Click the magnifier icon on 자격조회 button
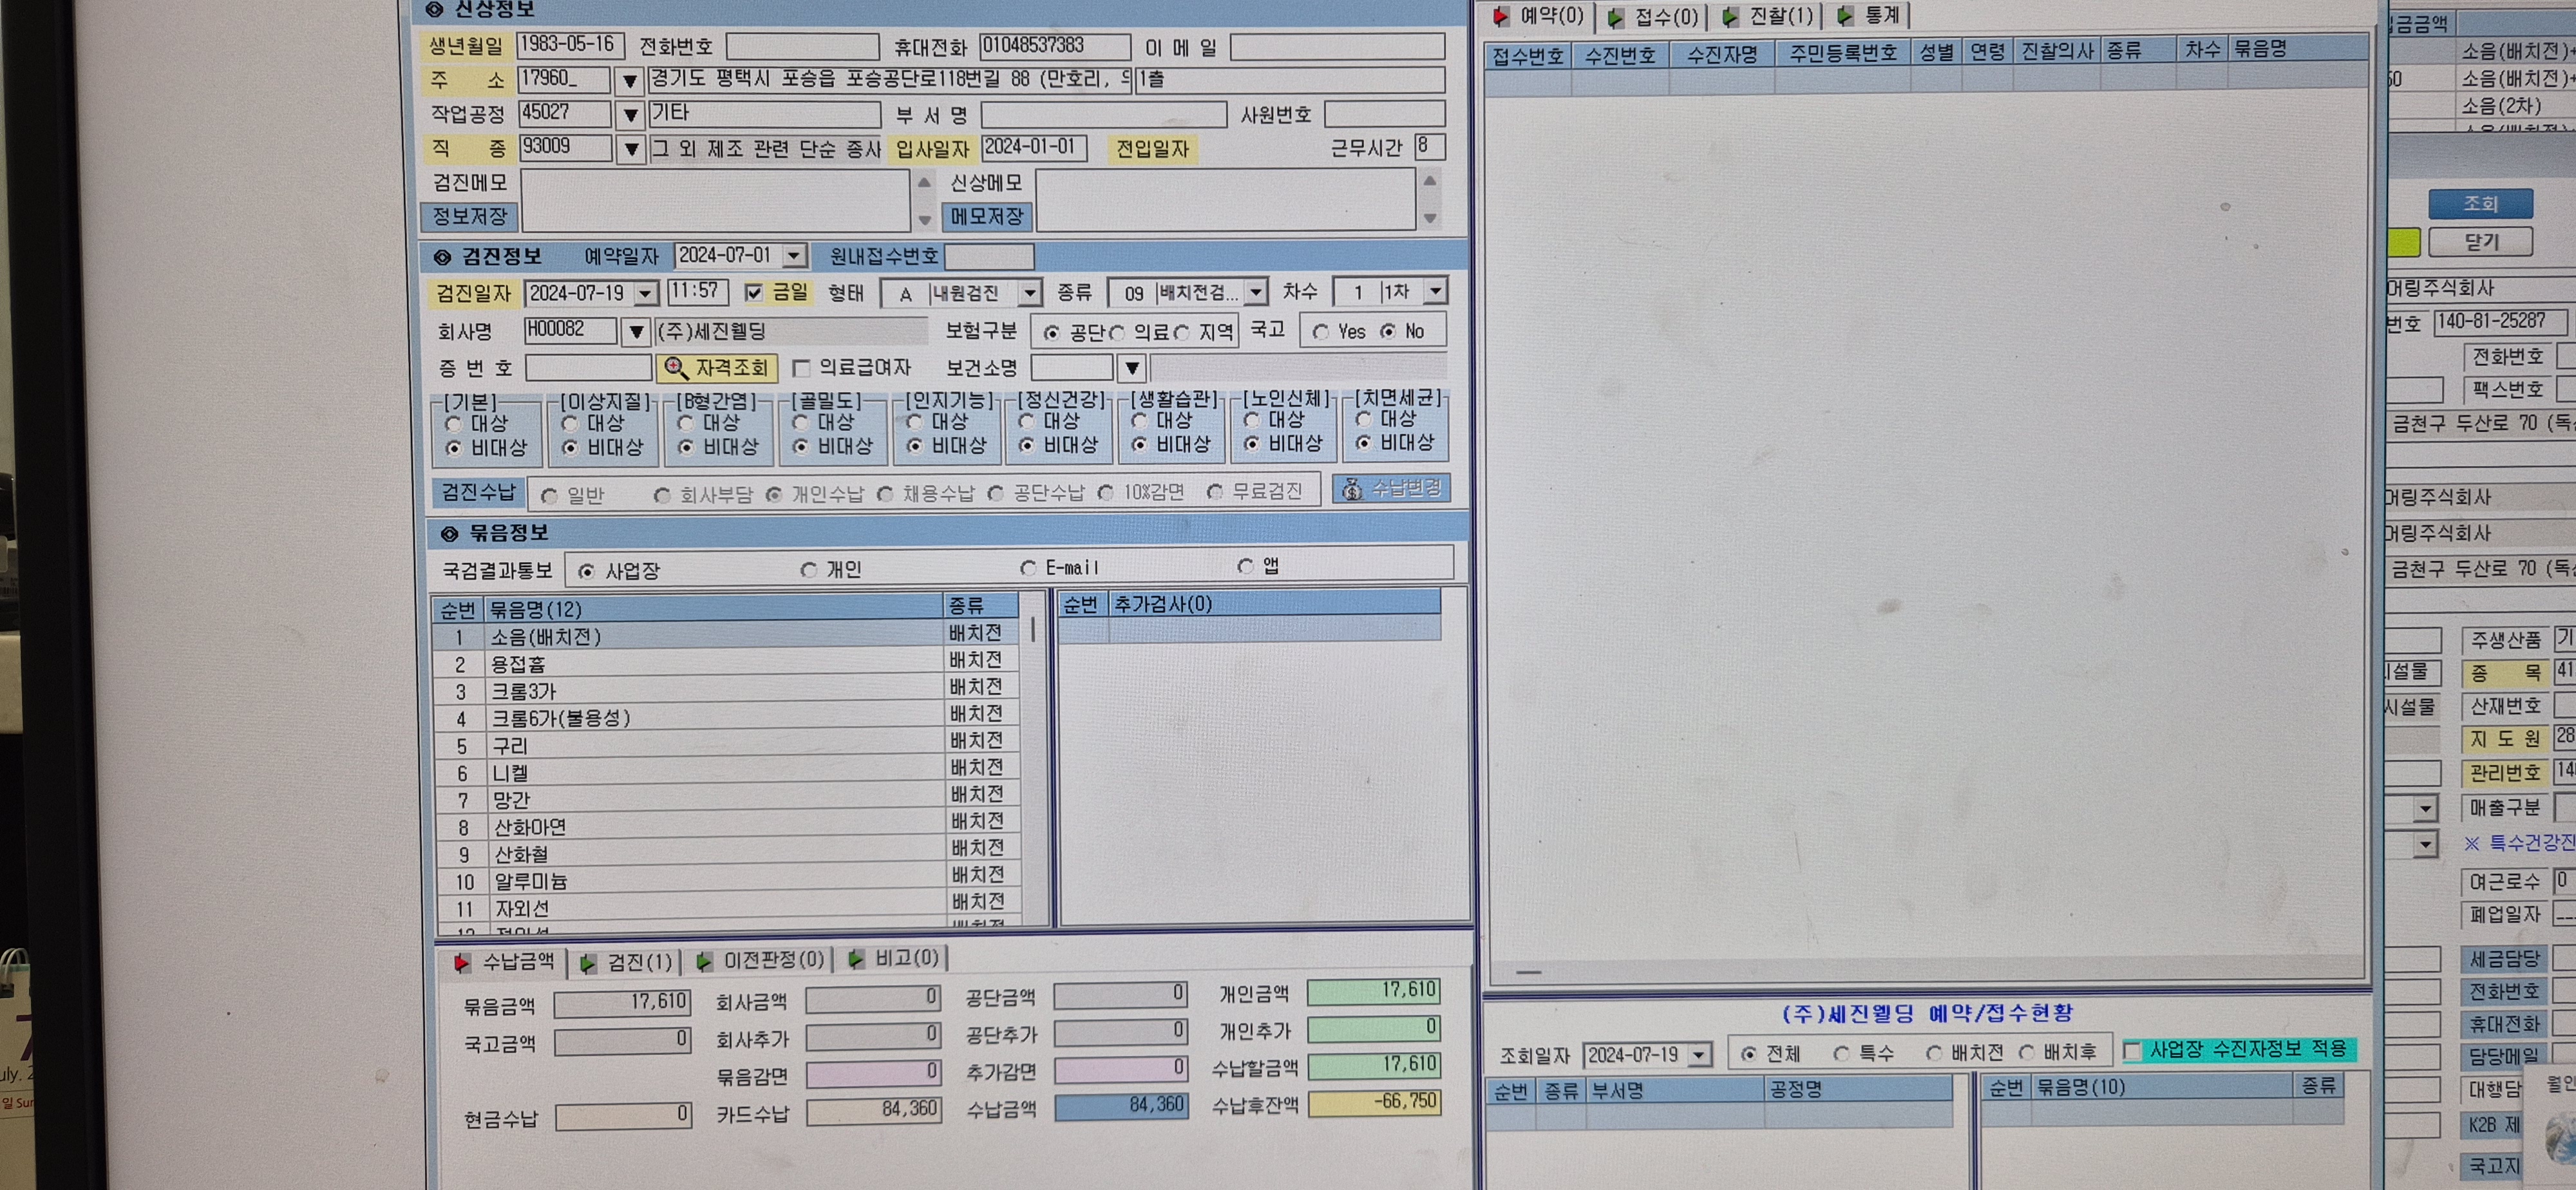 tap(676, 368)
